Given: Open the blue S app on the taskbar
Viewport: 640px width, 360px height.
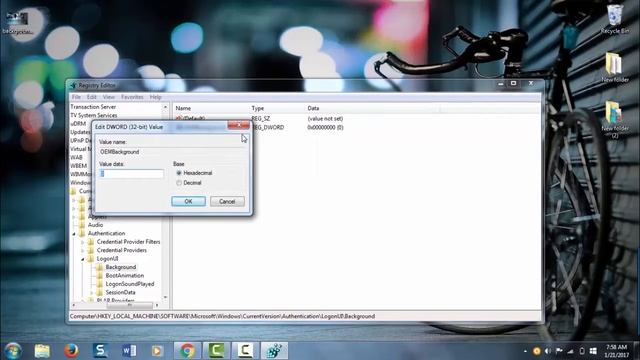Looking at the screenshot, I should tap(100, 351).
